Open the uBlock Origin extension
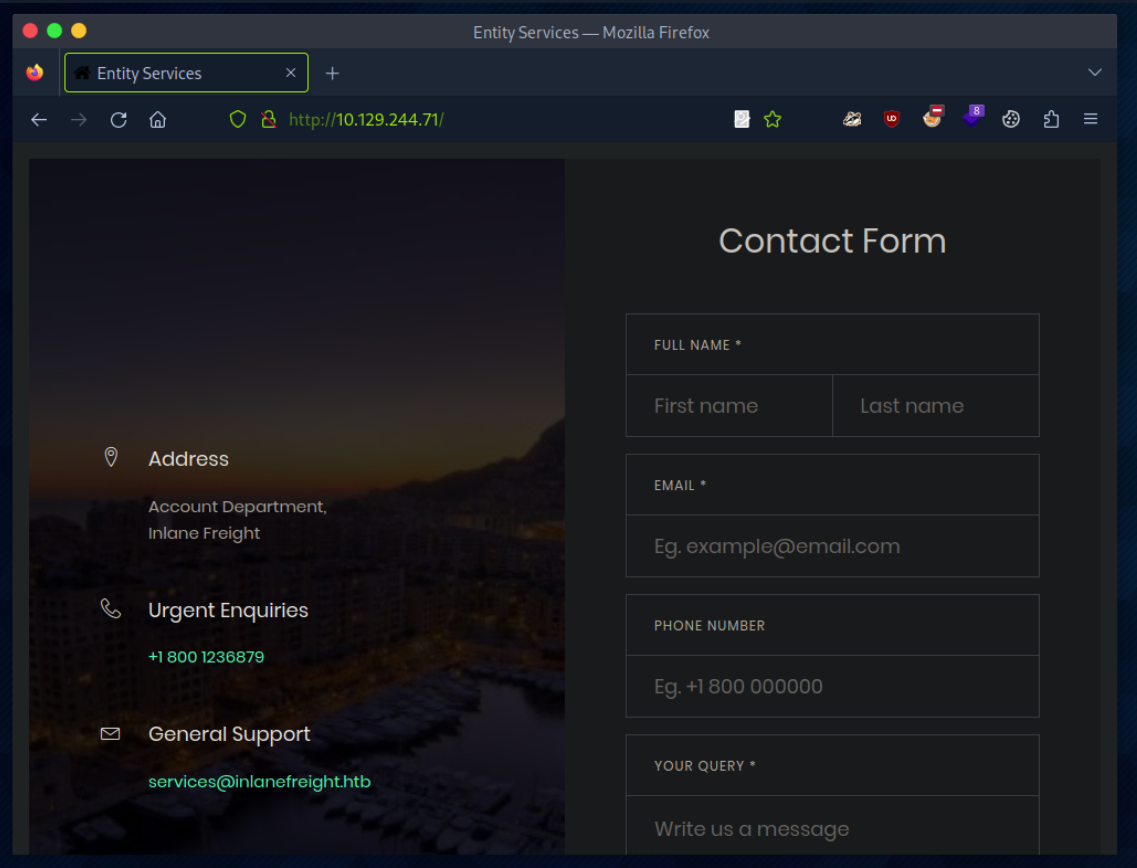Viewport: 1137px width, 868px height. [891, 120]
